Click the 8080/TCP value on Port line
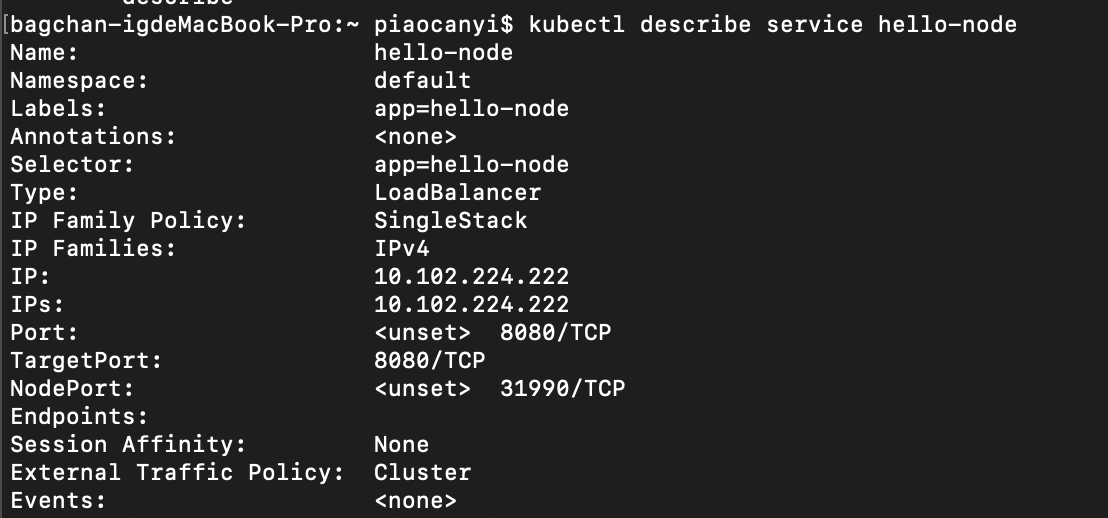The width and height of the screenshot is (1108, 518). pos(555,332)
